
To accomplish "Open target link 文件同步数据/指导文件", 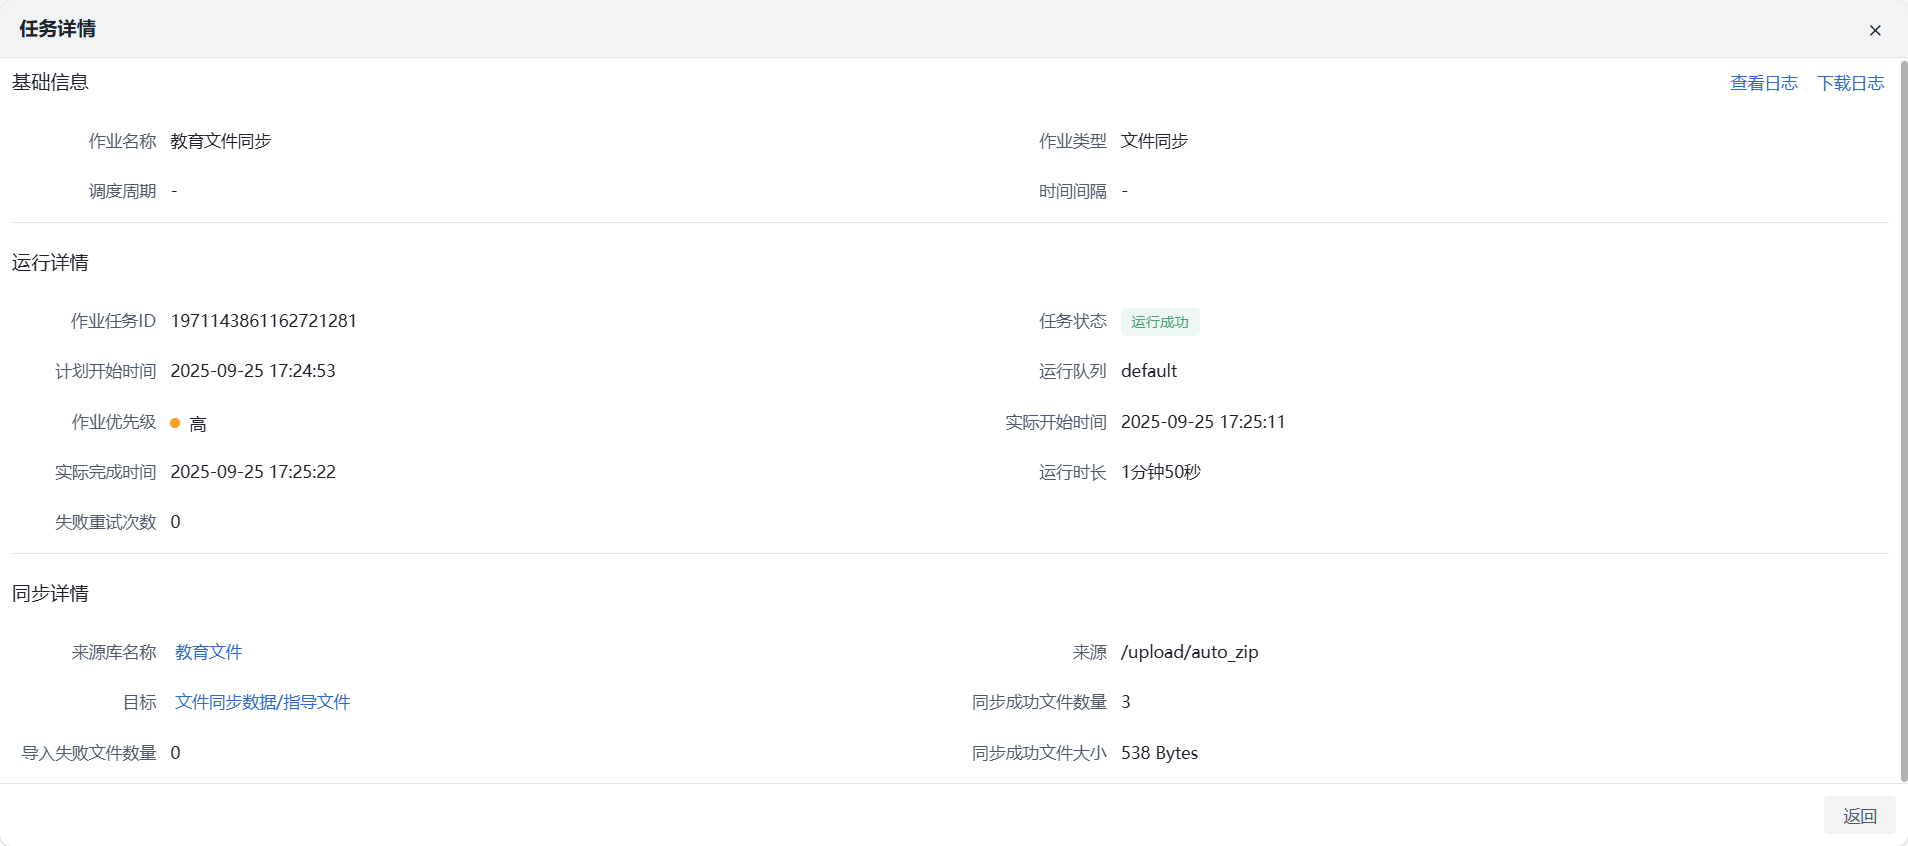I will click(262, 702).
